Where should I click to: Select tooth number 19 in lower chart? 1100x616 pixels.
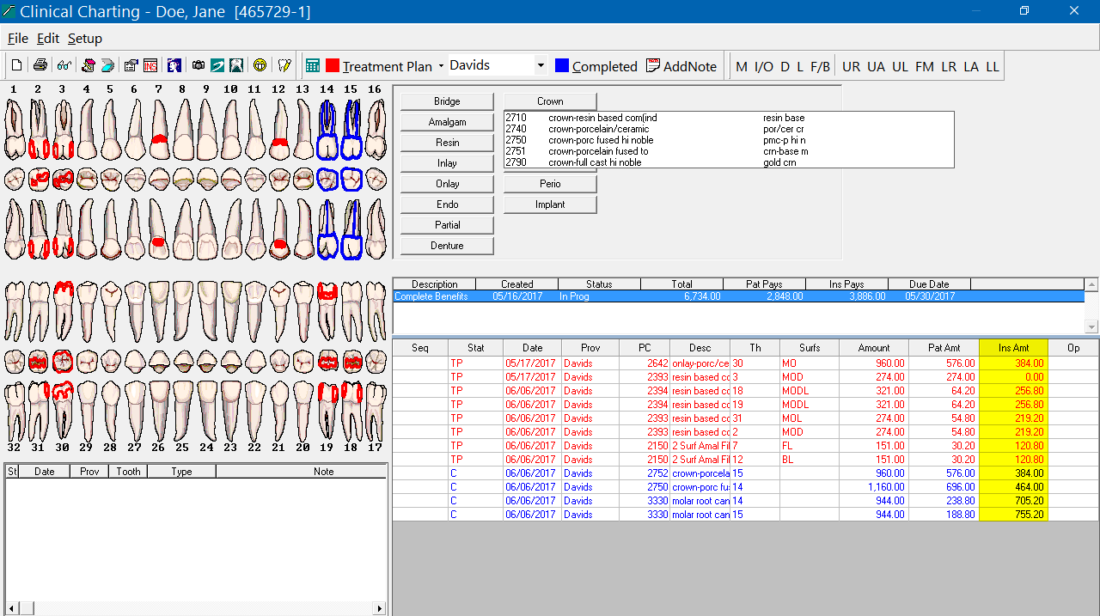(x=327, y=411)
